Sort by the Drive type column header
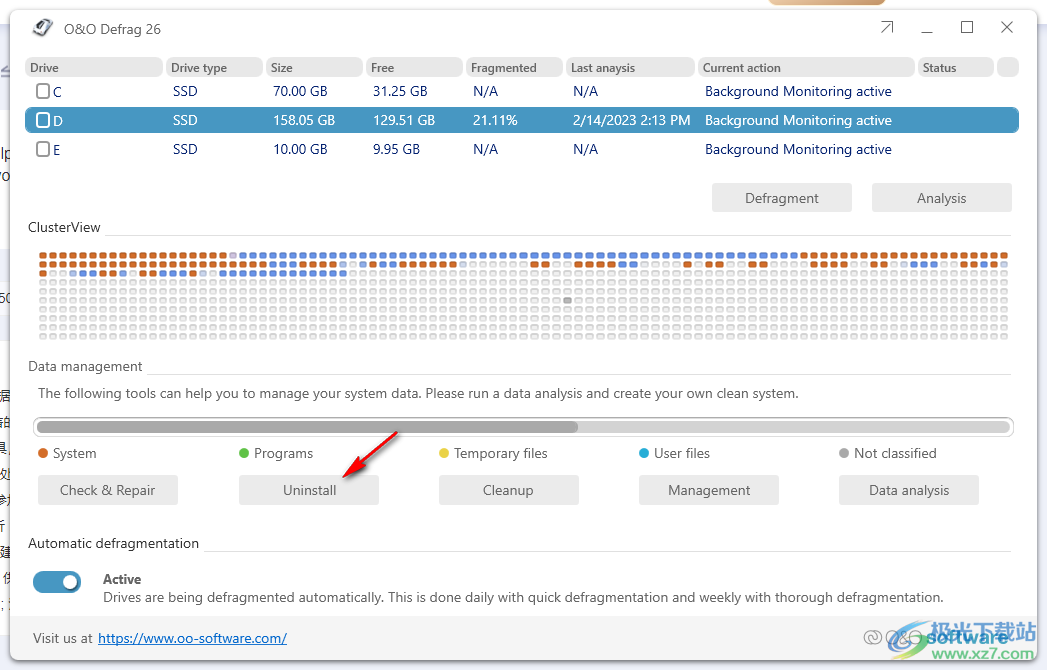 tap(214, 67)
